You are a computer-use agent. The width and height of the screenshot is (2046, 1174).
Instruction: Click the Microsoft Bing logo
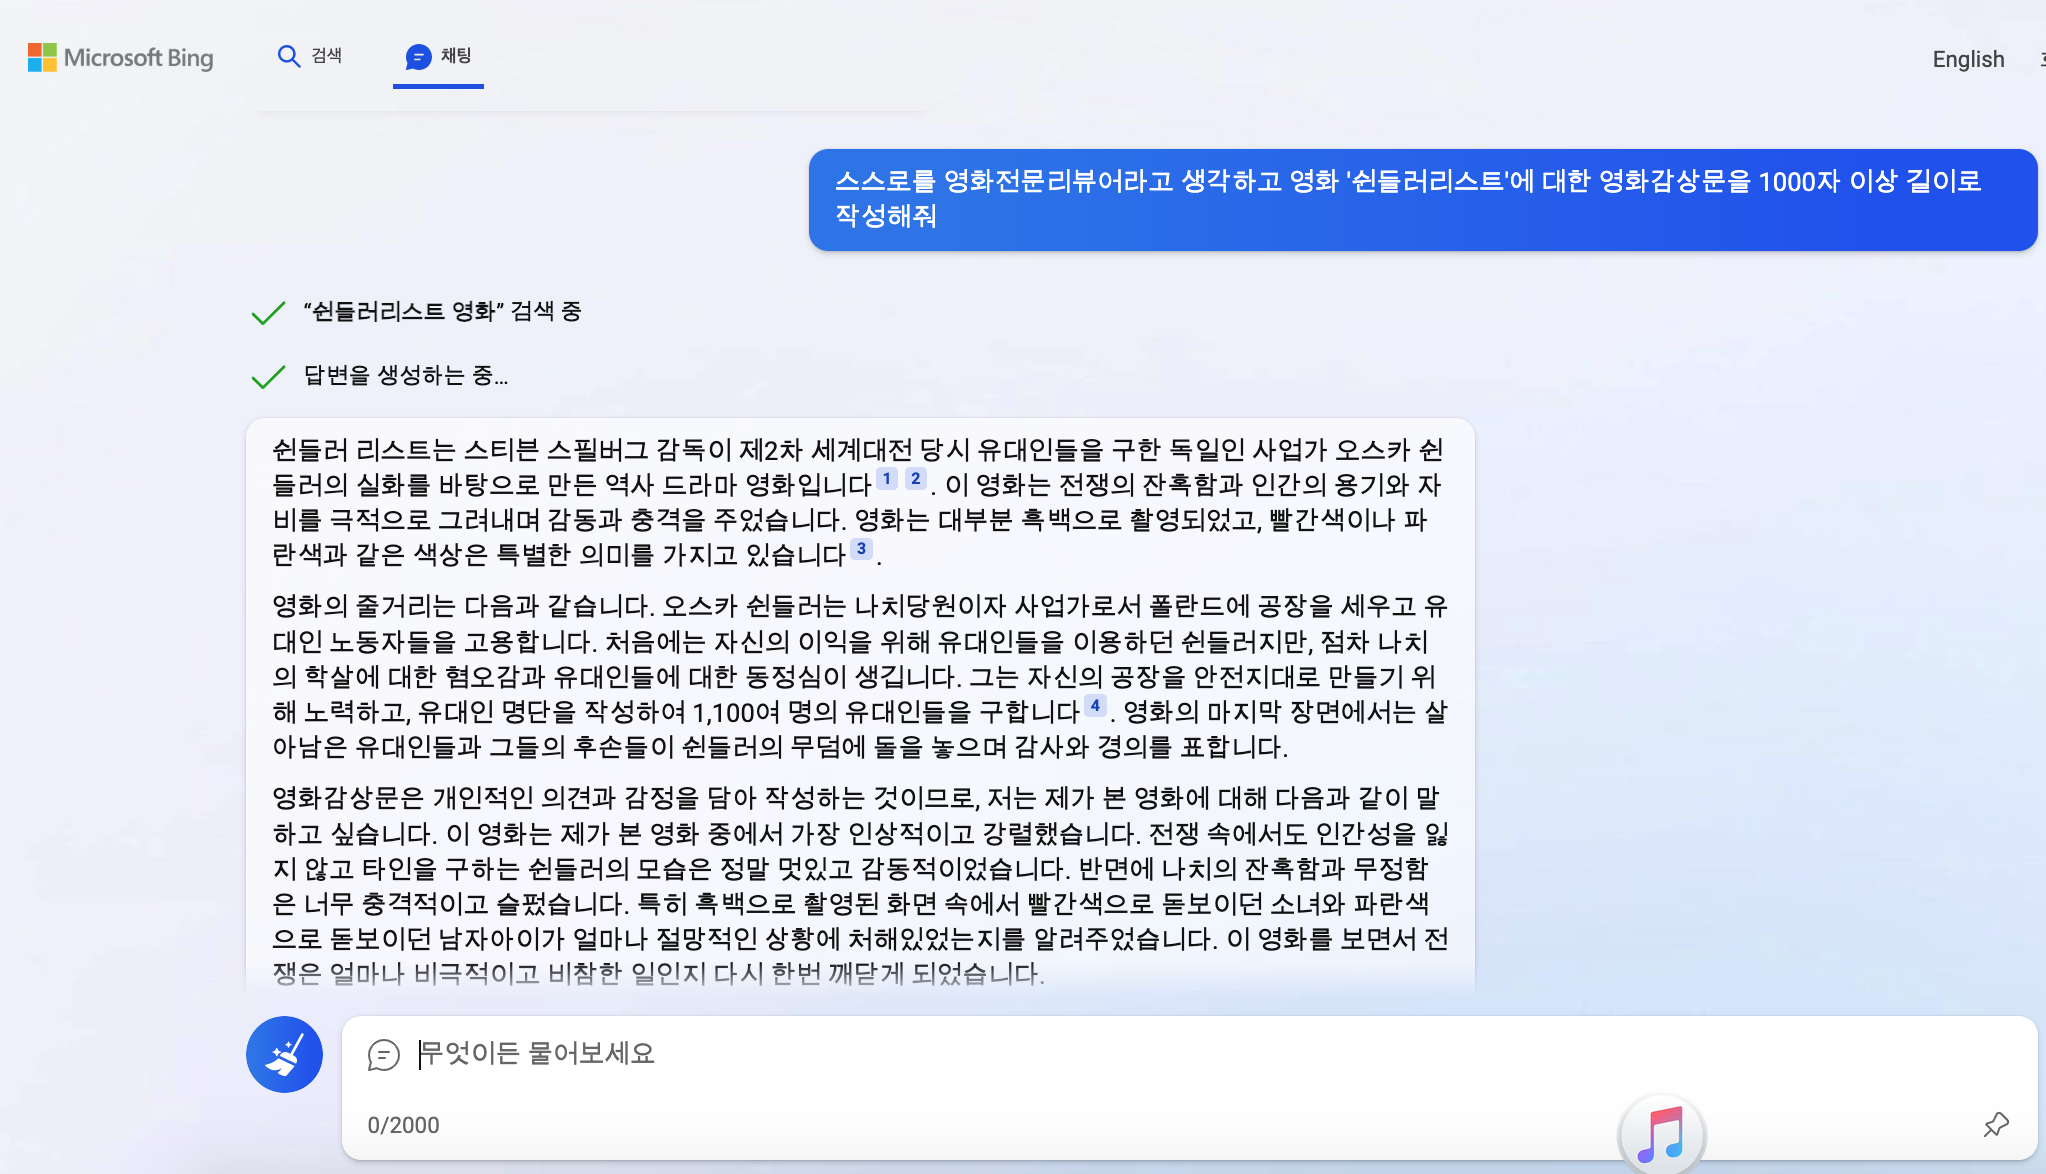click(x=120, y=58)
